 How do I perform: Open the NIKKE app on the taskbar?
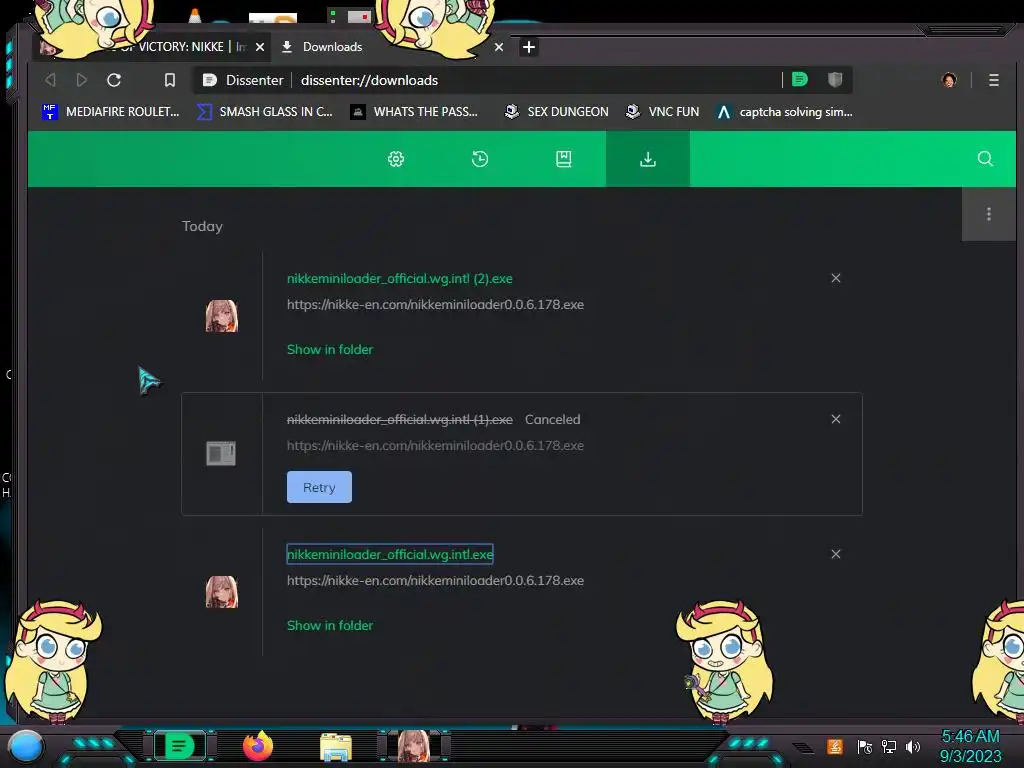[x=413, y=746]
